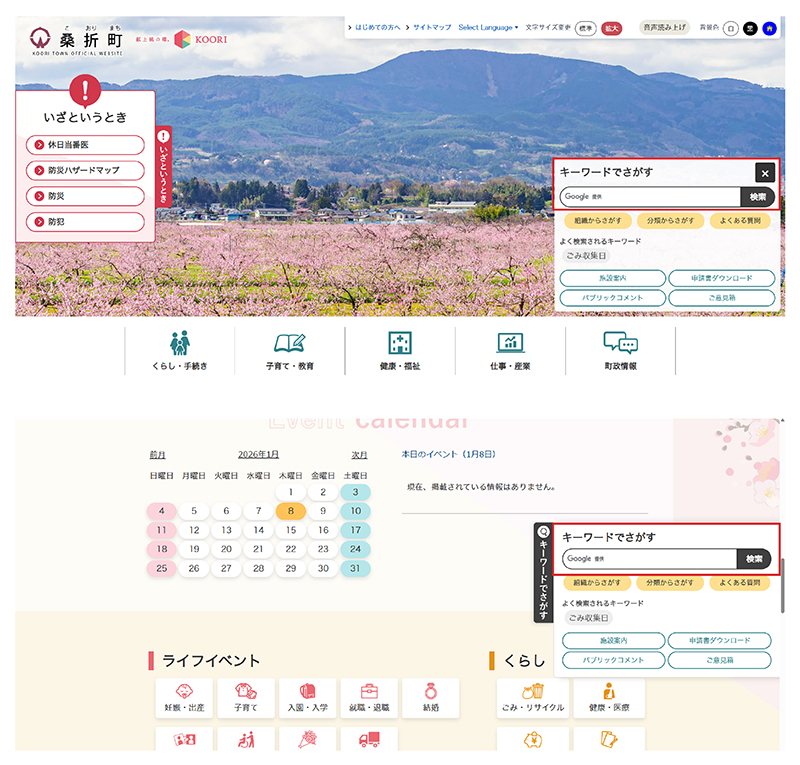Select the 妊娠・出産 life event icon
Image resolution: width=800 pixels, height=765 pixels.
184,699
